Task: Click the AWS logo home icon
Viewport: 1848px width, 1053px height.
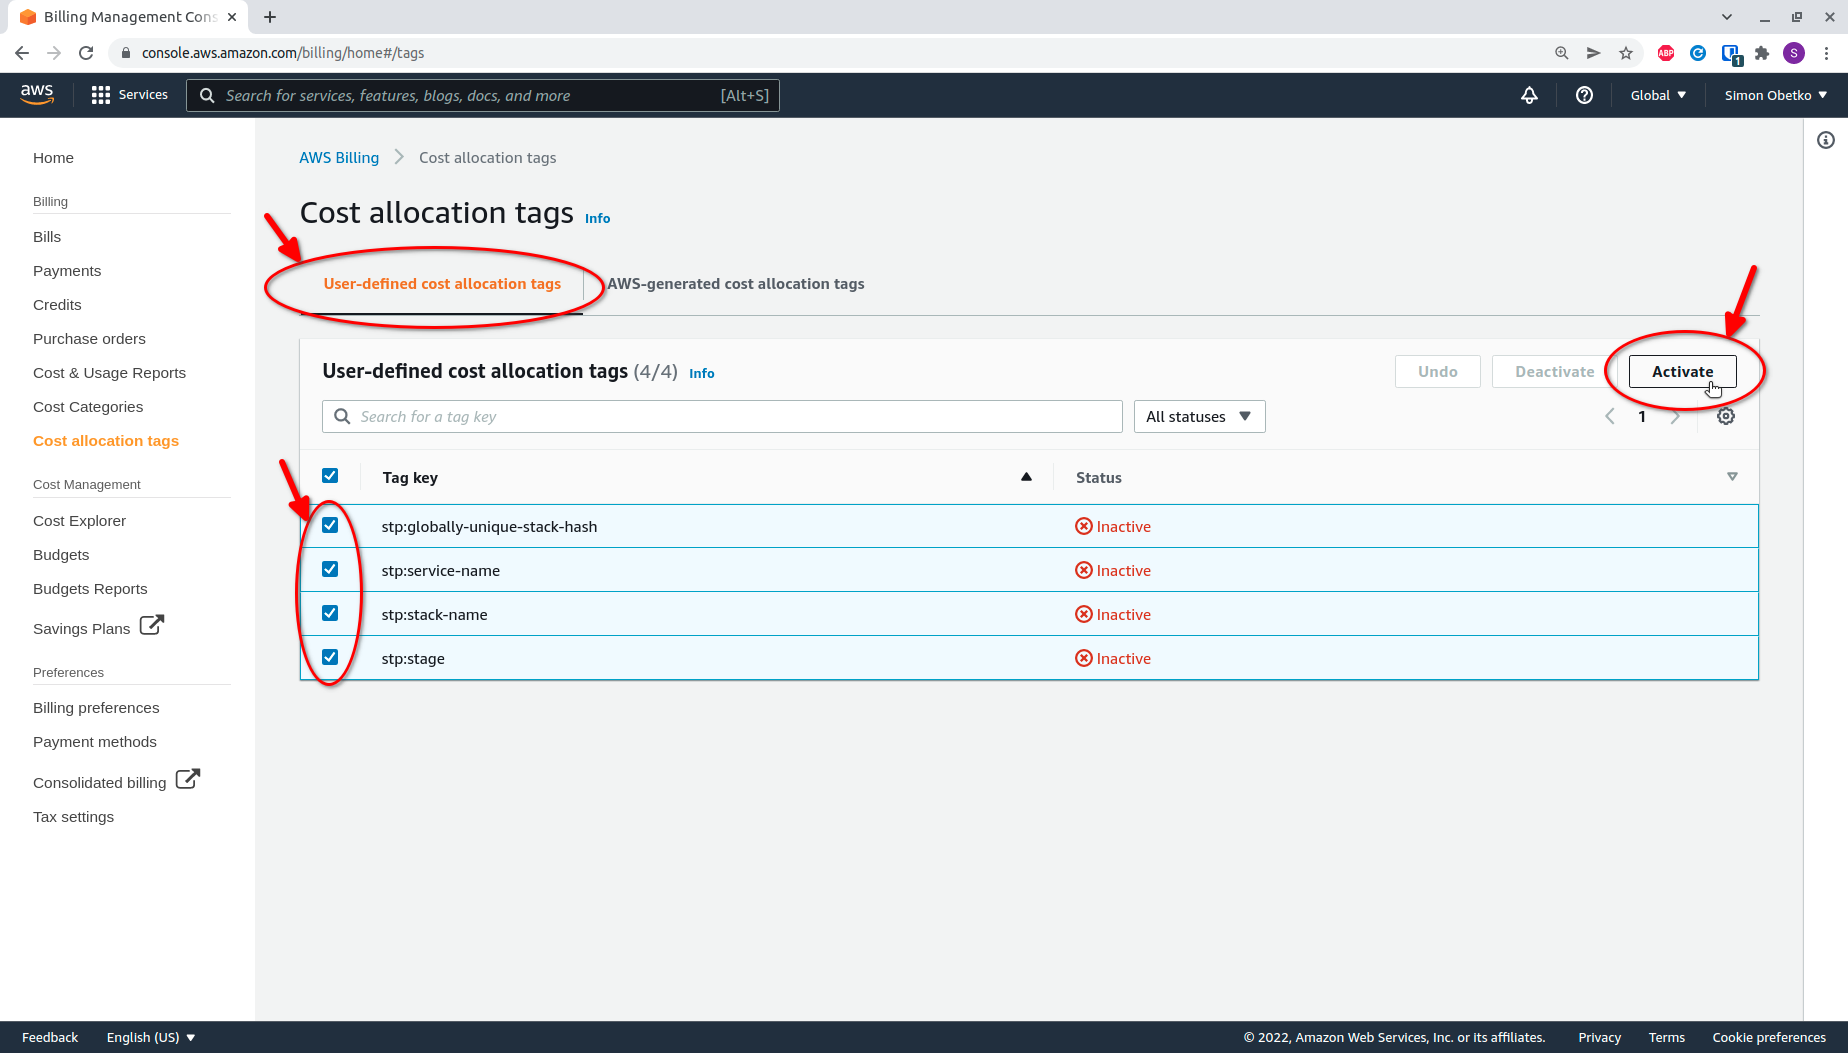Action: (x=37, y=94)
